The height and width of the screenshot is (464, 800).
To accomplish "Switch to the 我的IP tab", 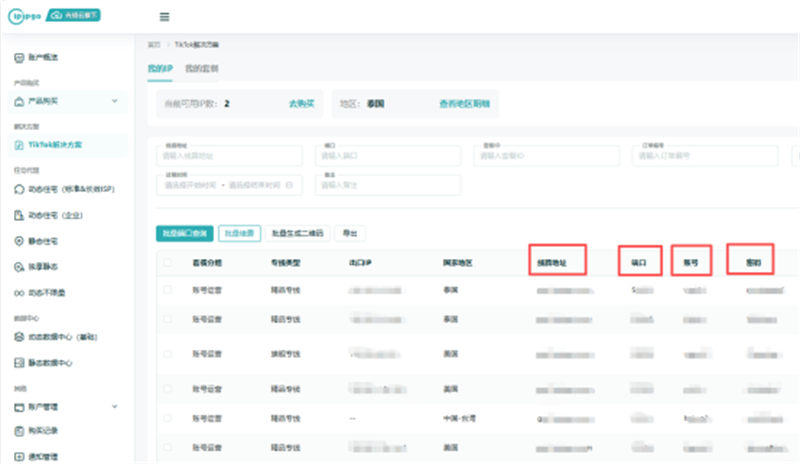I will point(160,68).
